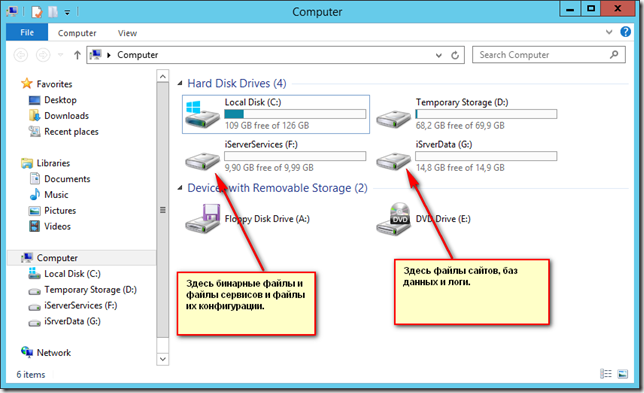Select Temporary Storage (D:) in navigation pane
644x393 pixels.
pos(90,290)
